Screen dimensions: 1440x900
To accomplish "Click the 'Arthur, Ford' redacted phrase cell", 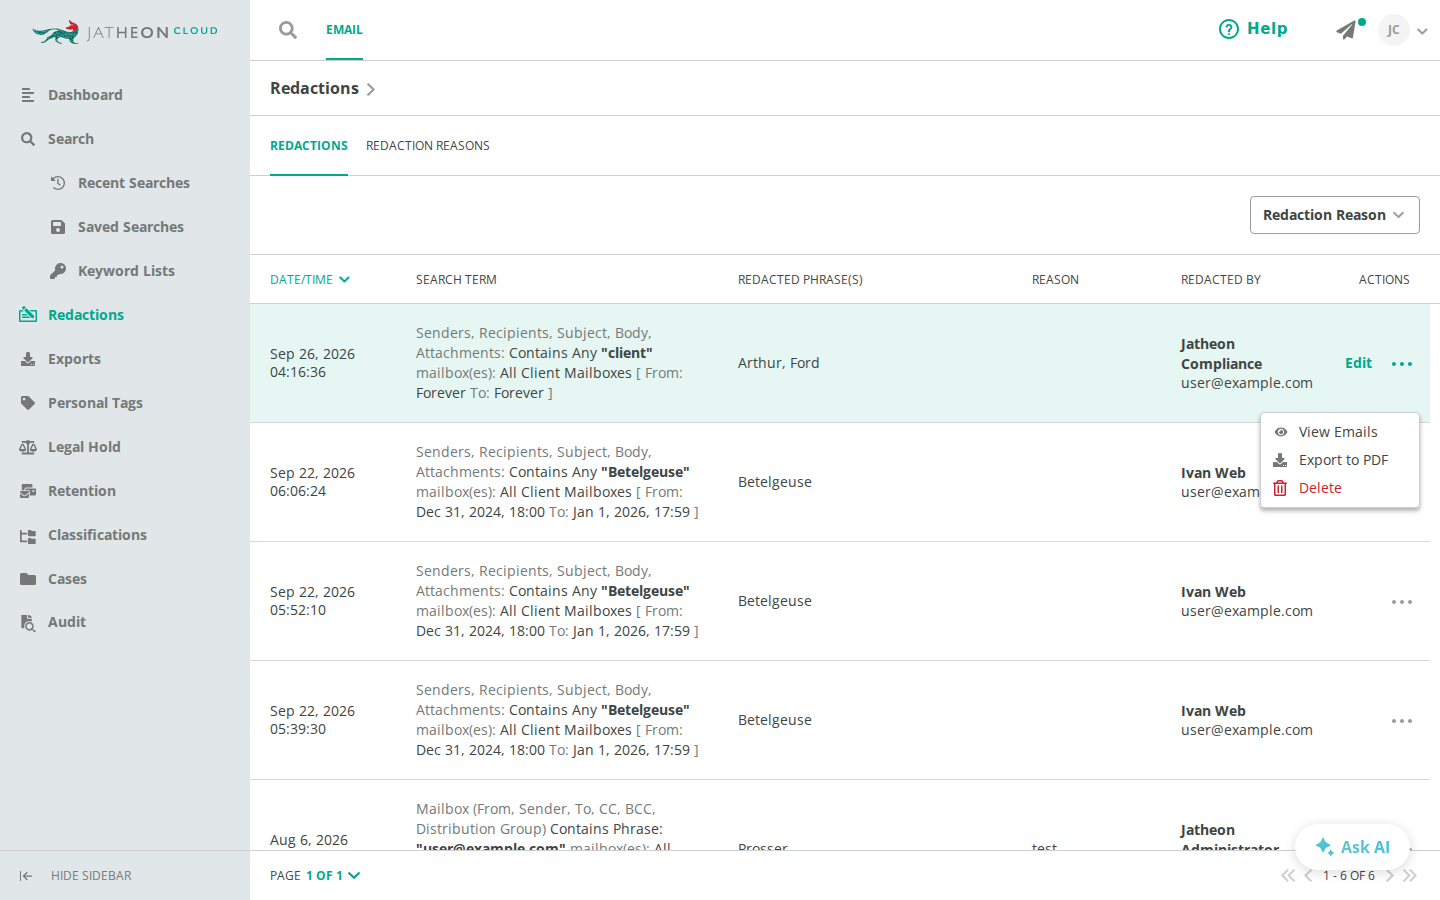I will point(778,363).
